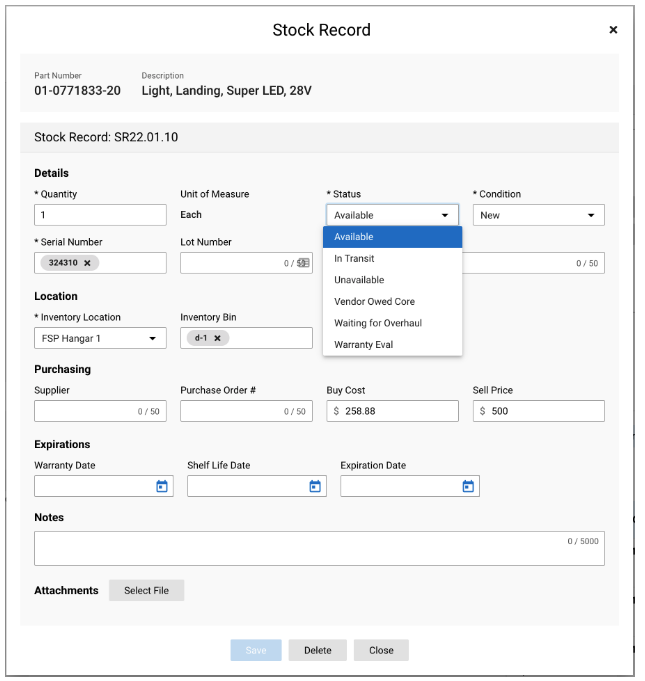Remove serial number 324310 chip
Screen dimensions: 645x681
tap(87, 263)
